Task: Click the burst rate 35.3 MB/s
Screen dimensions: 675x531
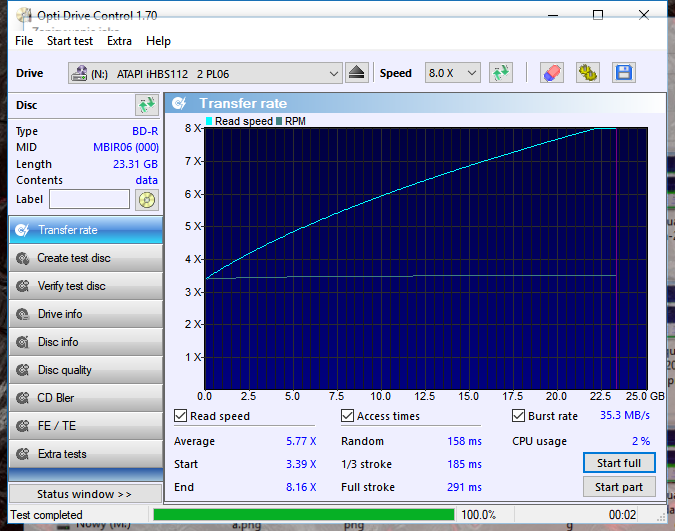Action: pos(625,415)
